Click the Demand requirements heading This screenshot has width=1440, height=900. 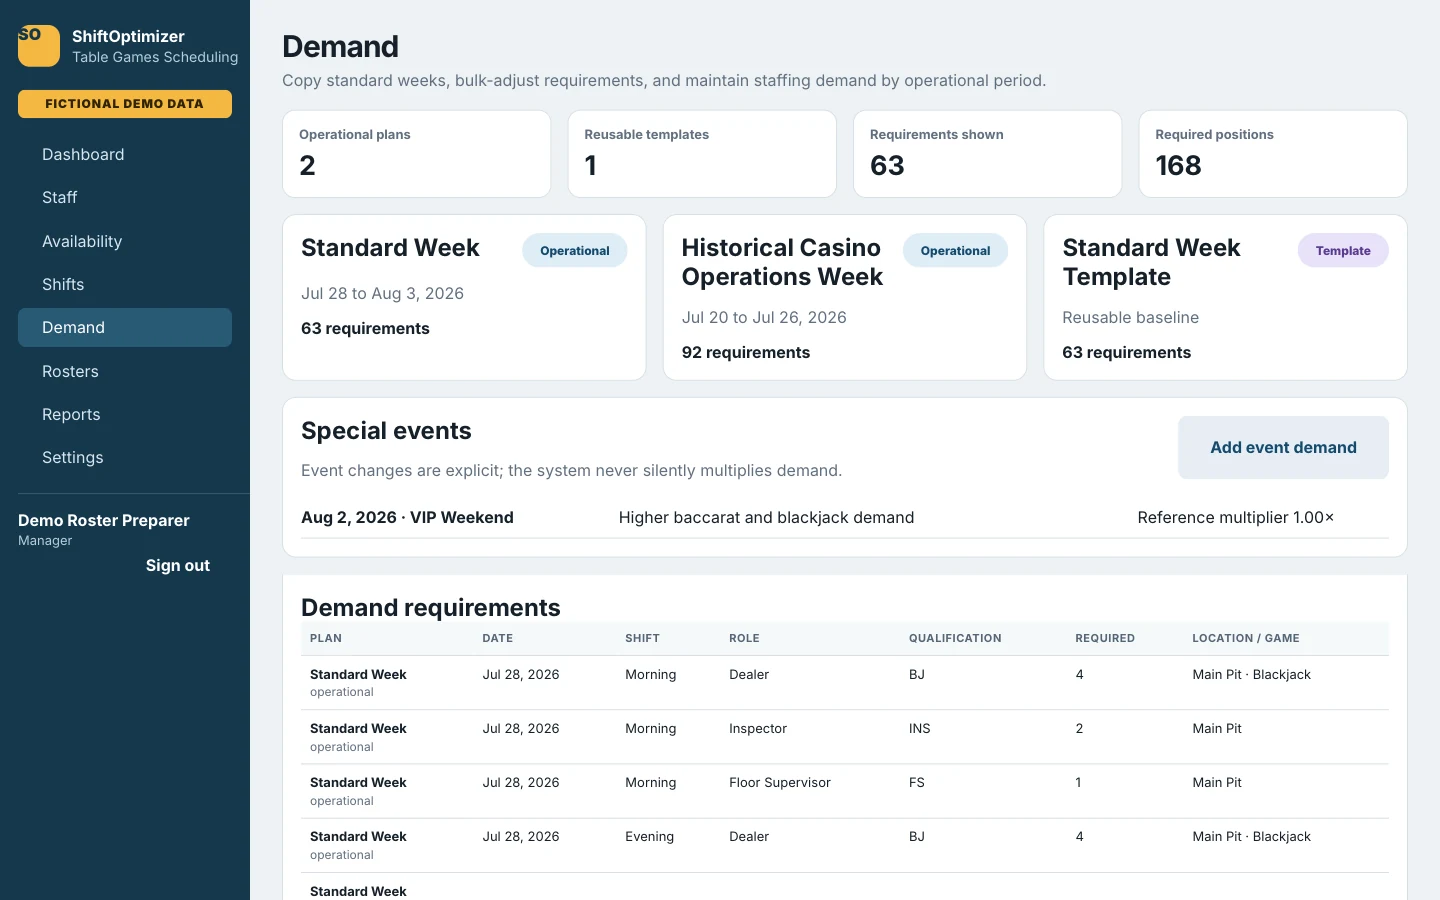click(431, 608)
